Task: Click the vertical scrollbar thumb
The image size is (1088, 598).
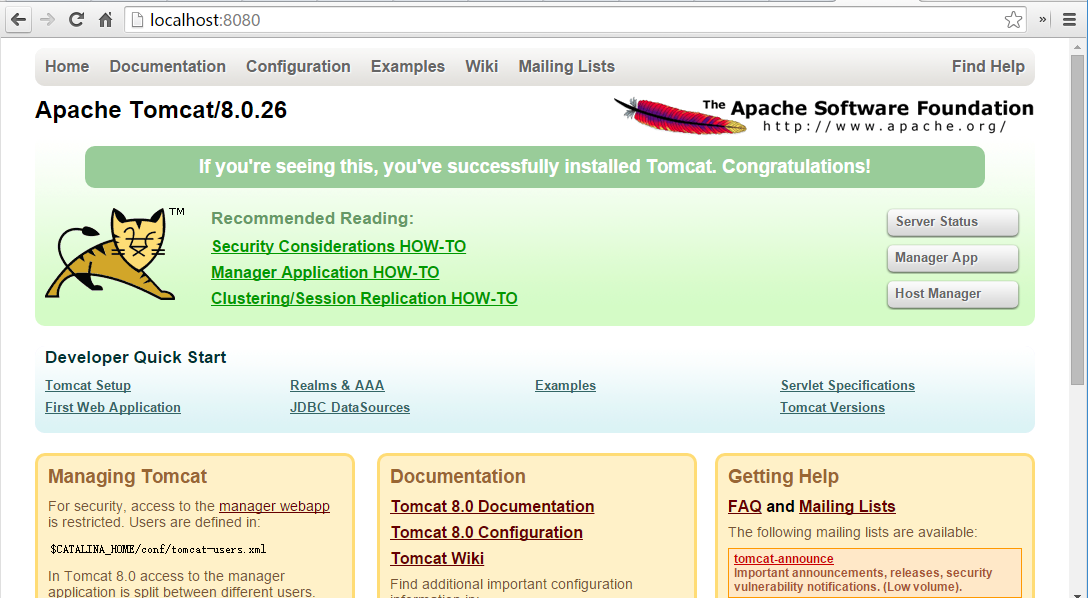Action: tap(1077, 220)
